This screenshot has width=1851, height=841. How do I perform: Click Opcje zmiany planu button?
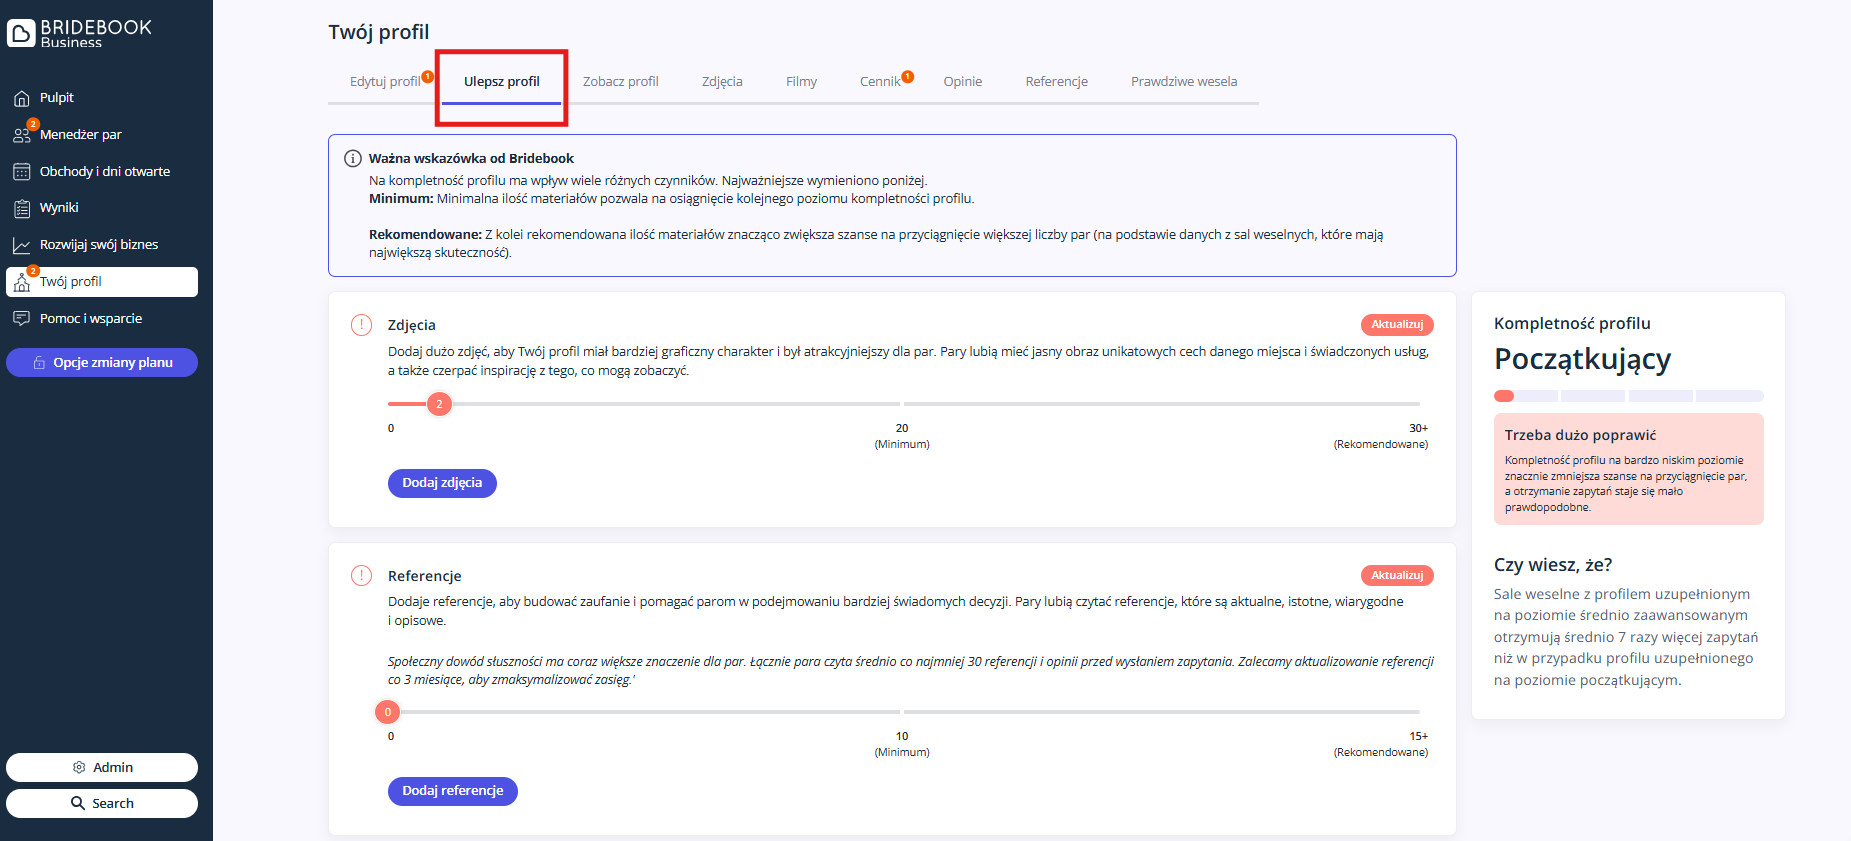point(102,363)
